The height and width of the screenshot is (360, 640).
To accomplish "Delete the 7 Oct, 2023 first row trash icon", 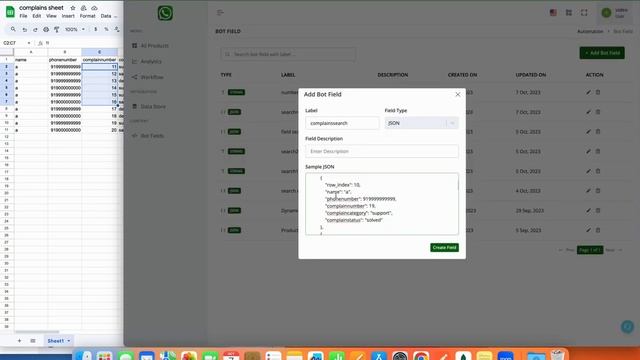I will [598, 92].
